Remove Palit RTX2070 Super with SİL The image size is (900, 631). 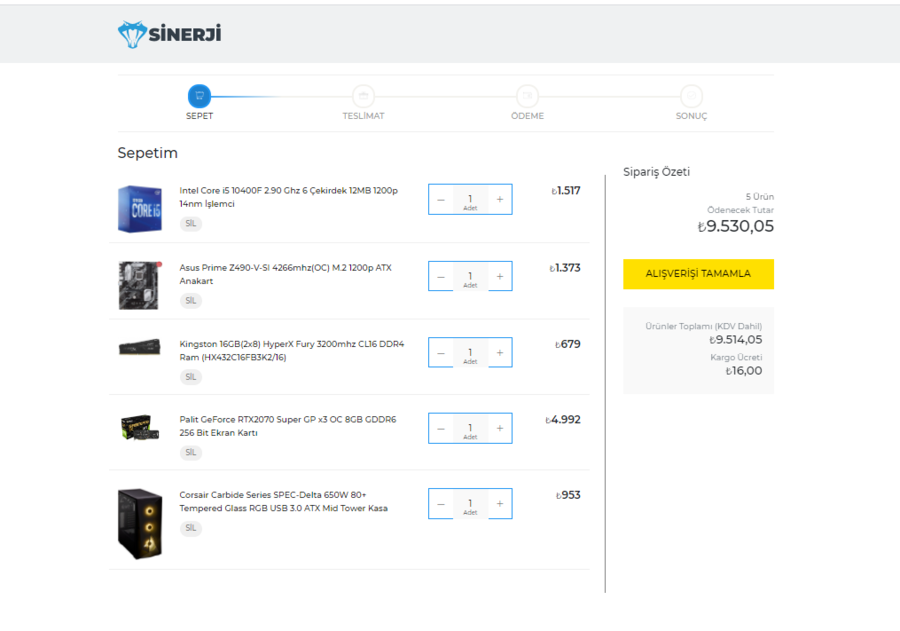point(191,452)
